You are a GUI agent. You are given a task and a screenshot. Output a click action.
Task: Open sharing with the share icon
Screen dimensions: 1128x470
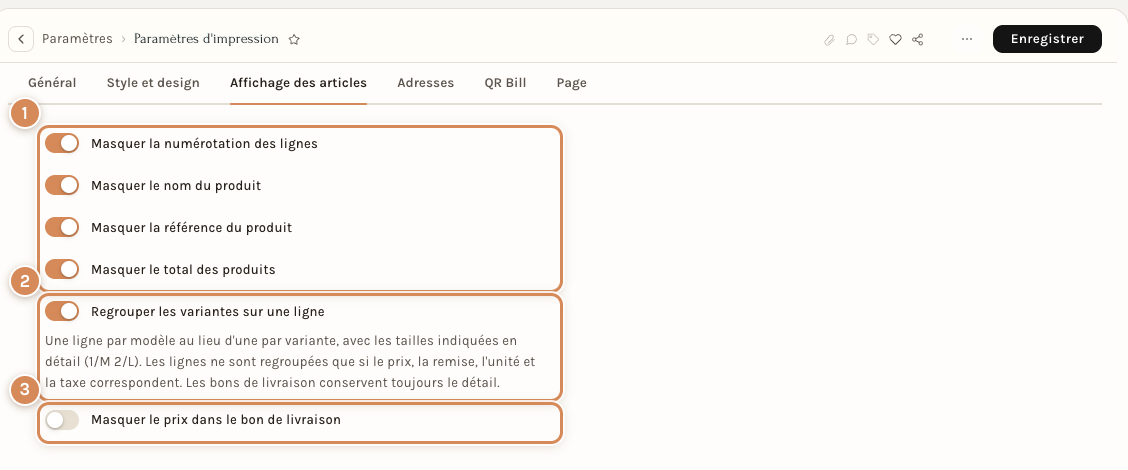[x=917, y=40]
